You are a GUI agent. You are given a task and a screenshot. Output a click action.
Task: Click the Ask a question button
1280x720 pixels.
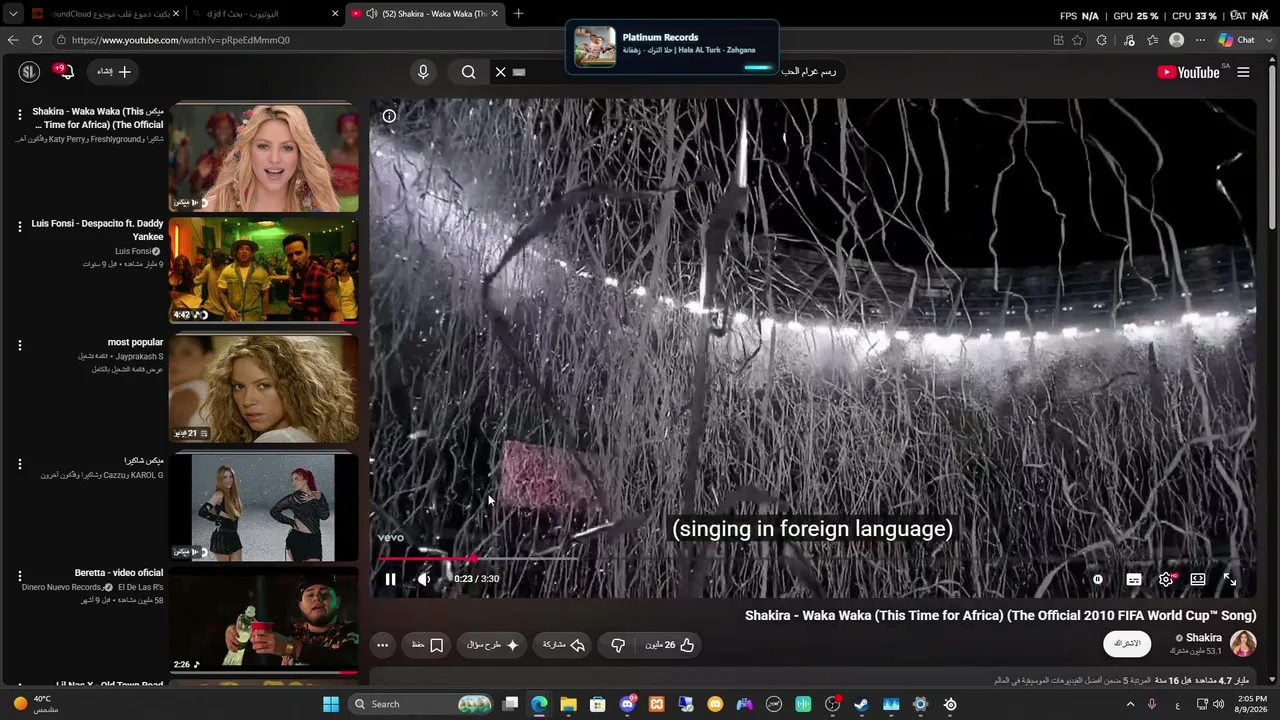pyautogui.click(x=493, y=645)
